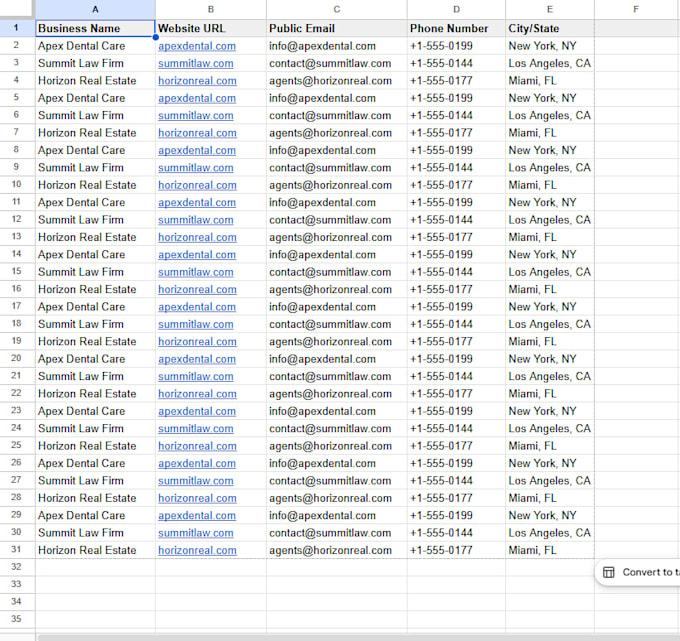This screenshot has width=680, height=641.
Task: Click the Convert to table icon
Action: 608,572
